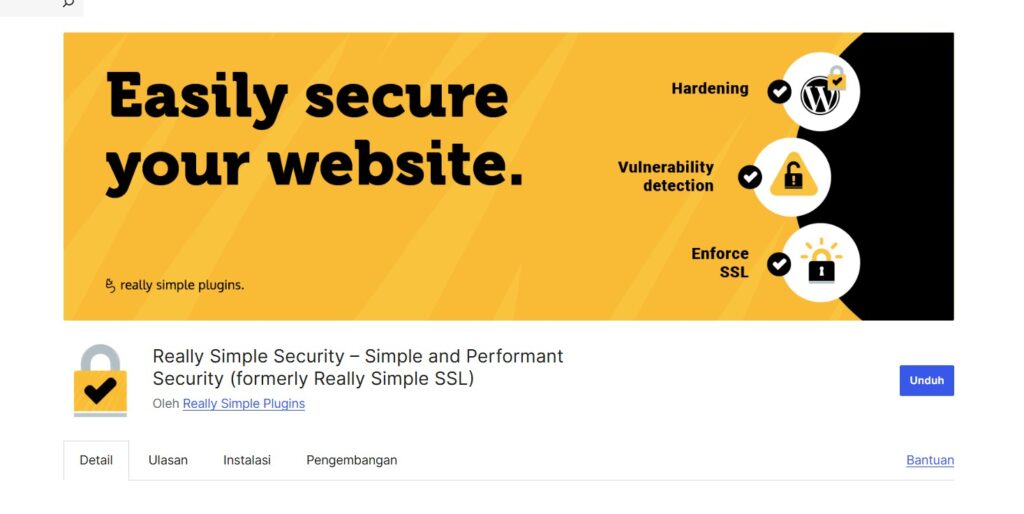Viewport: 1024px width, 514px height.
Task: Click the WordPress logo hardening icon
Action: [820, 92]
